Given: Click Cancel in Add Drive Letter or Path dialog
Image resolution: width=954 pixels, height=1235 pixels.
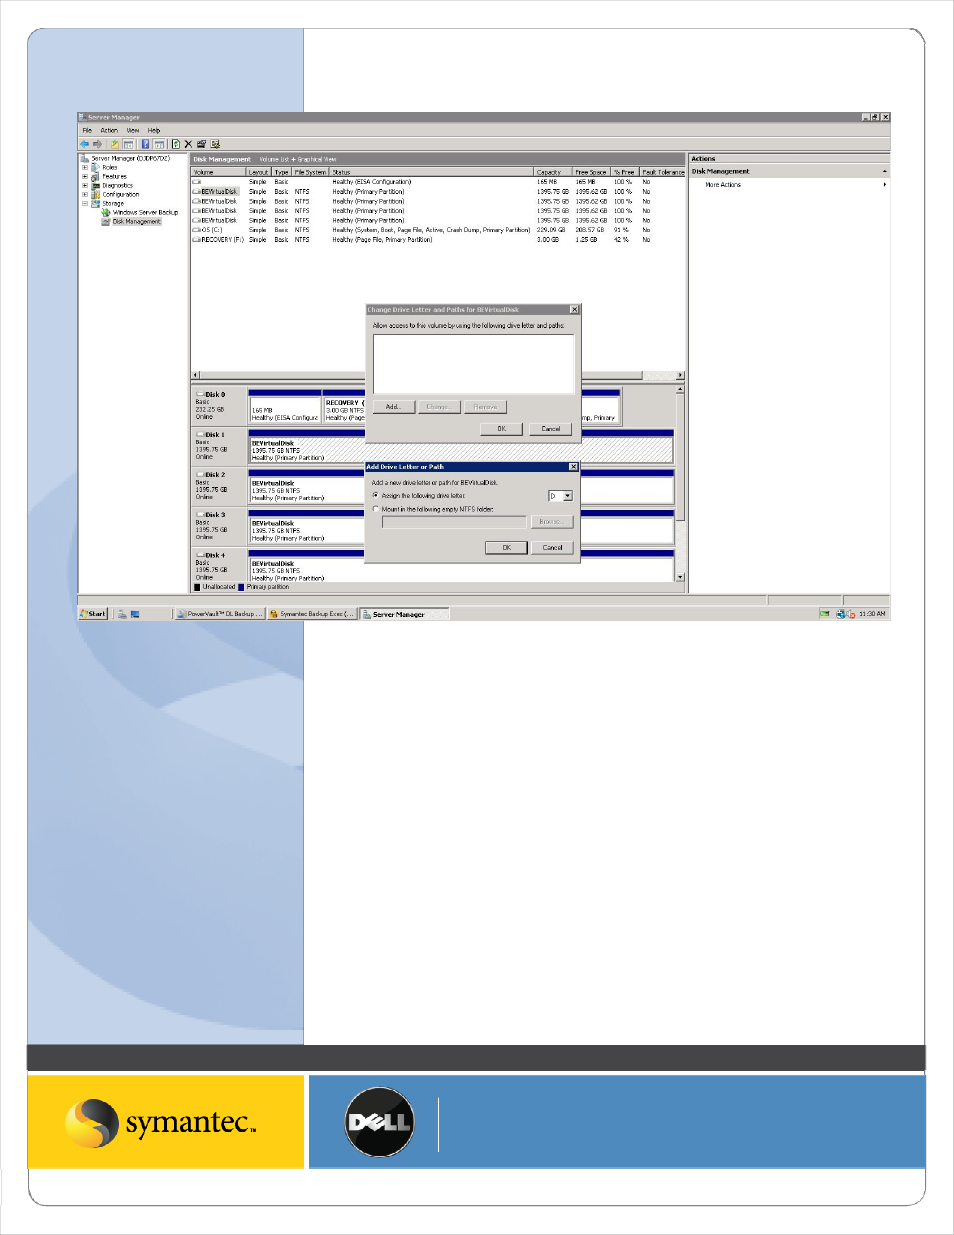Looking at the screenshot, I should pyautogui.click(x=552, y=548).
